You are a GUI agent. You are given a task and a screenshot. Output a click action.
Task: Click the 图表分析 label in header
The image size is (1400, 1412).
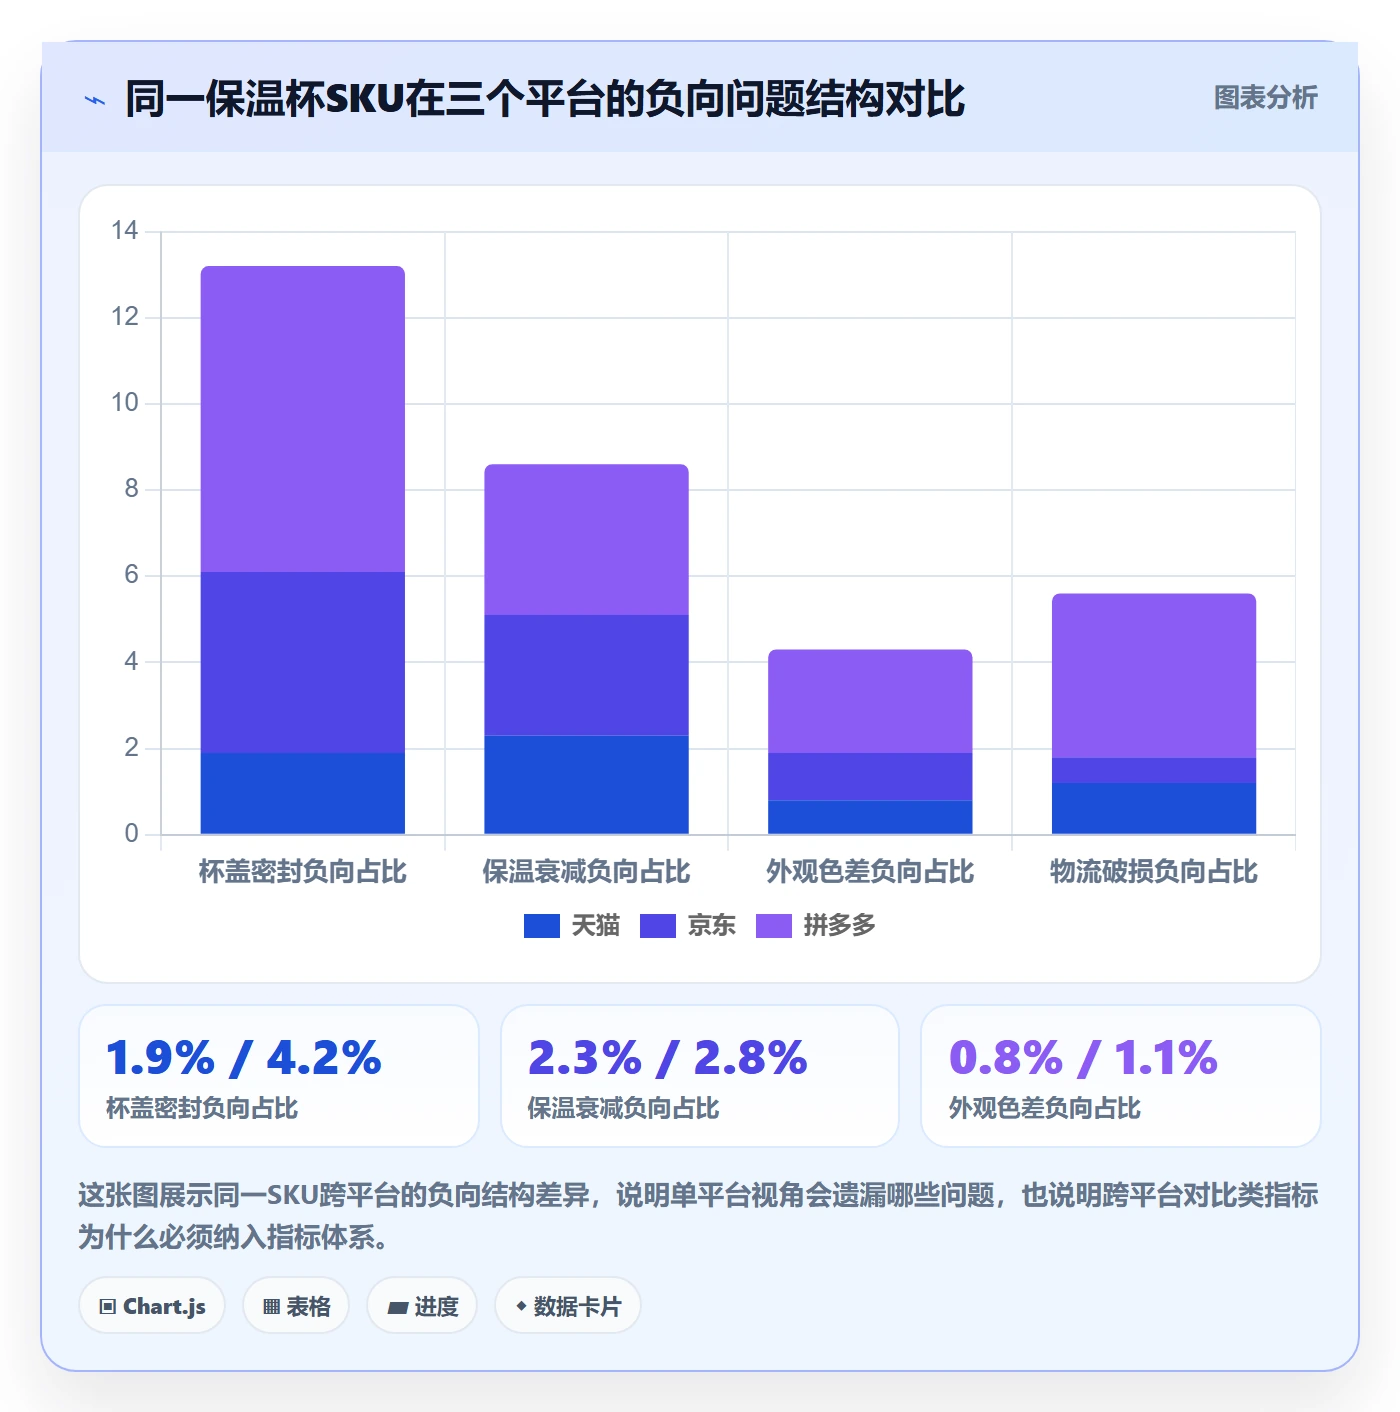coord(1265,98)
